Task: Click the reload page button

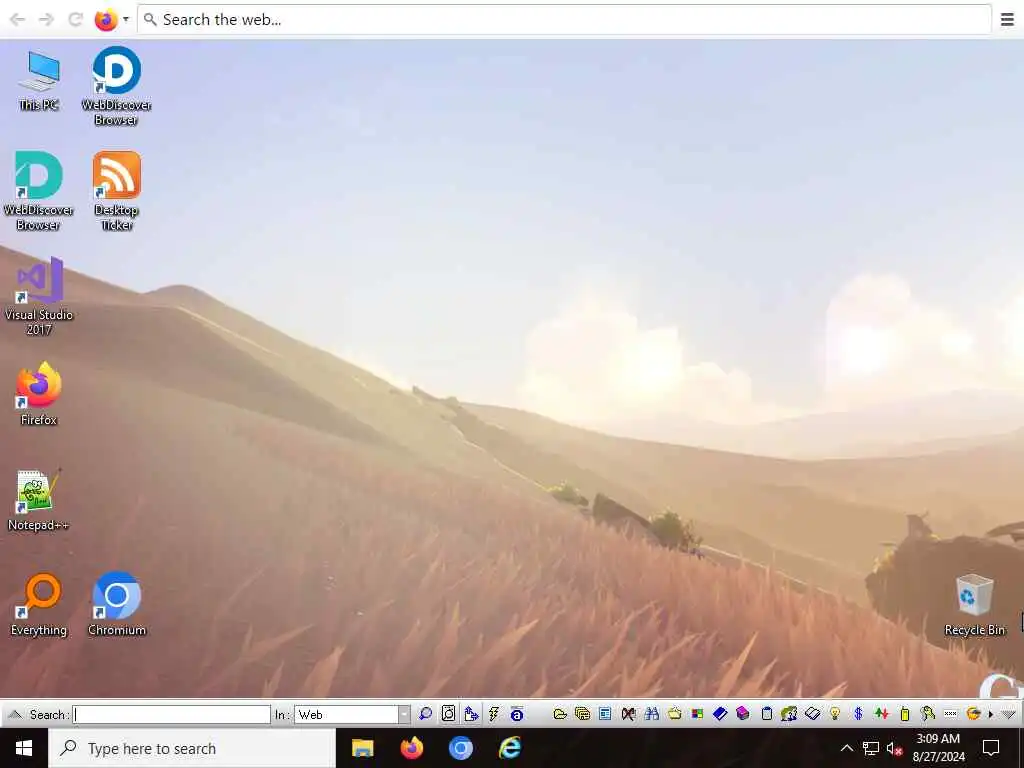Action: [76, 20]
